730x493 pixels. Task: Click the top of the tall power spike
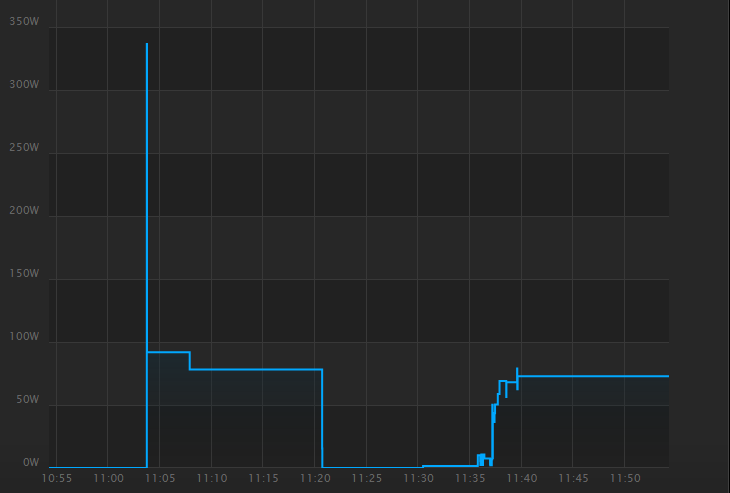(147, 45)
